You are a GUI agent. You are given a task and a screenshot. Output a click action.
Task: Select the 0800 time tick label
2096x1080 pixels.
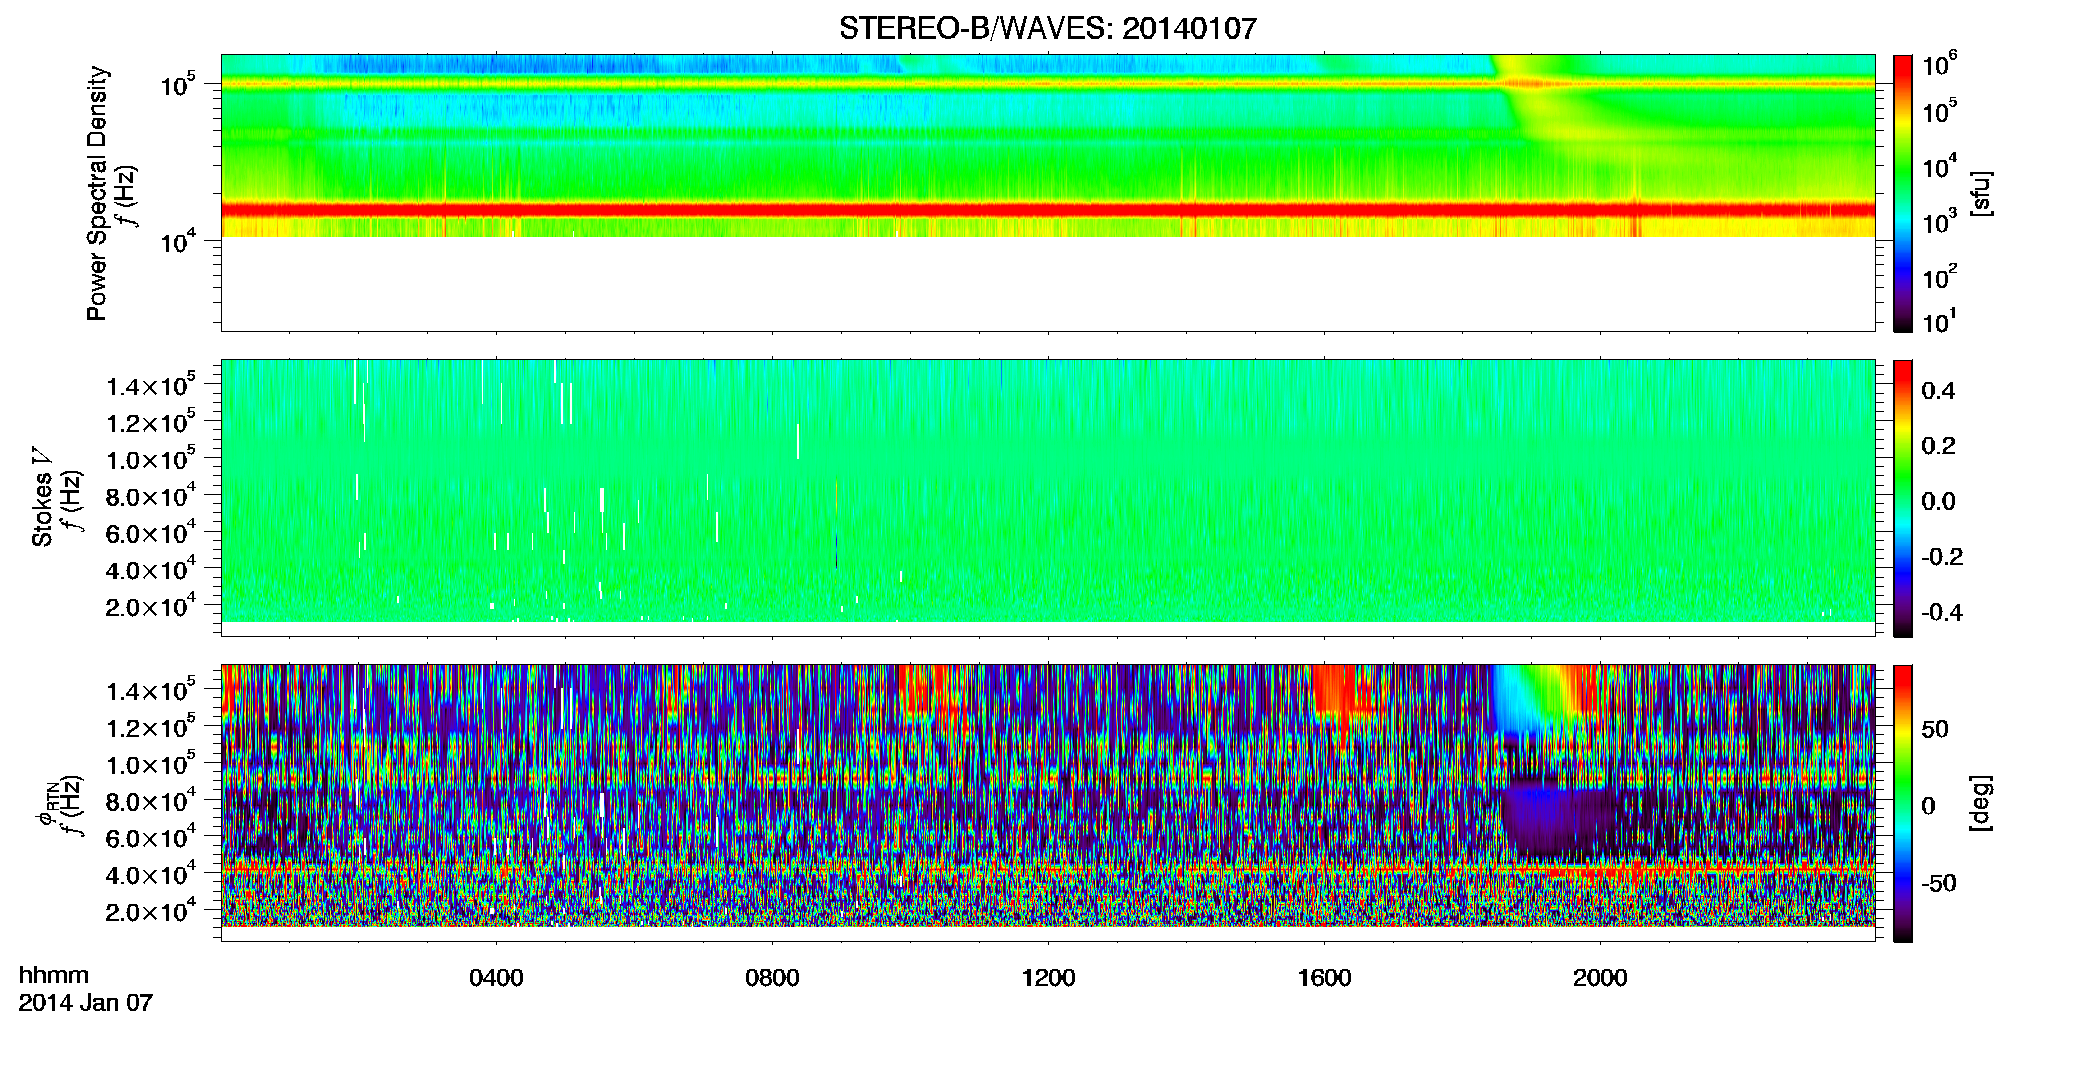click(x=772, y=978)
